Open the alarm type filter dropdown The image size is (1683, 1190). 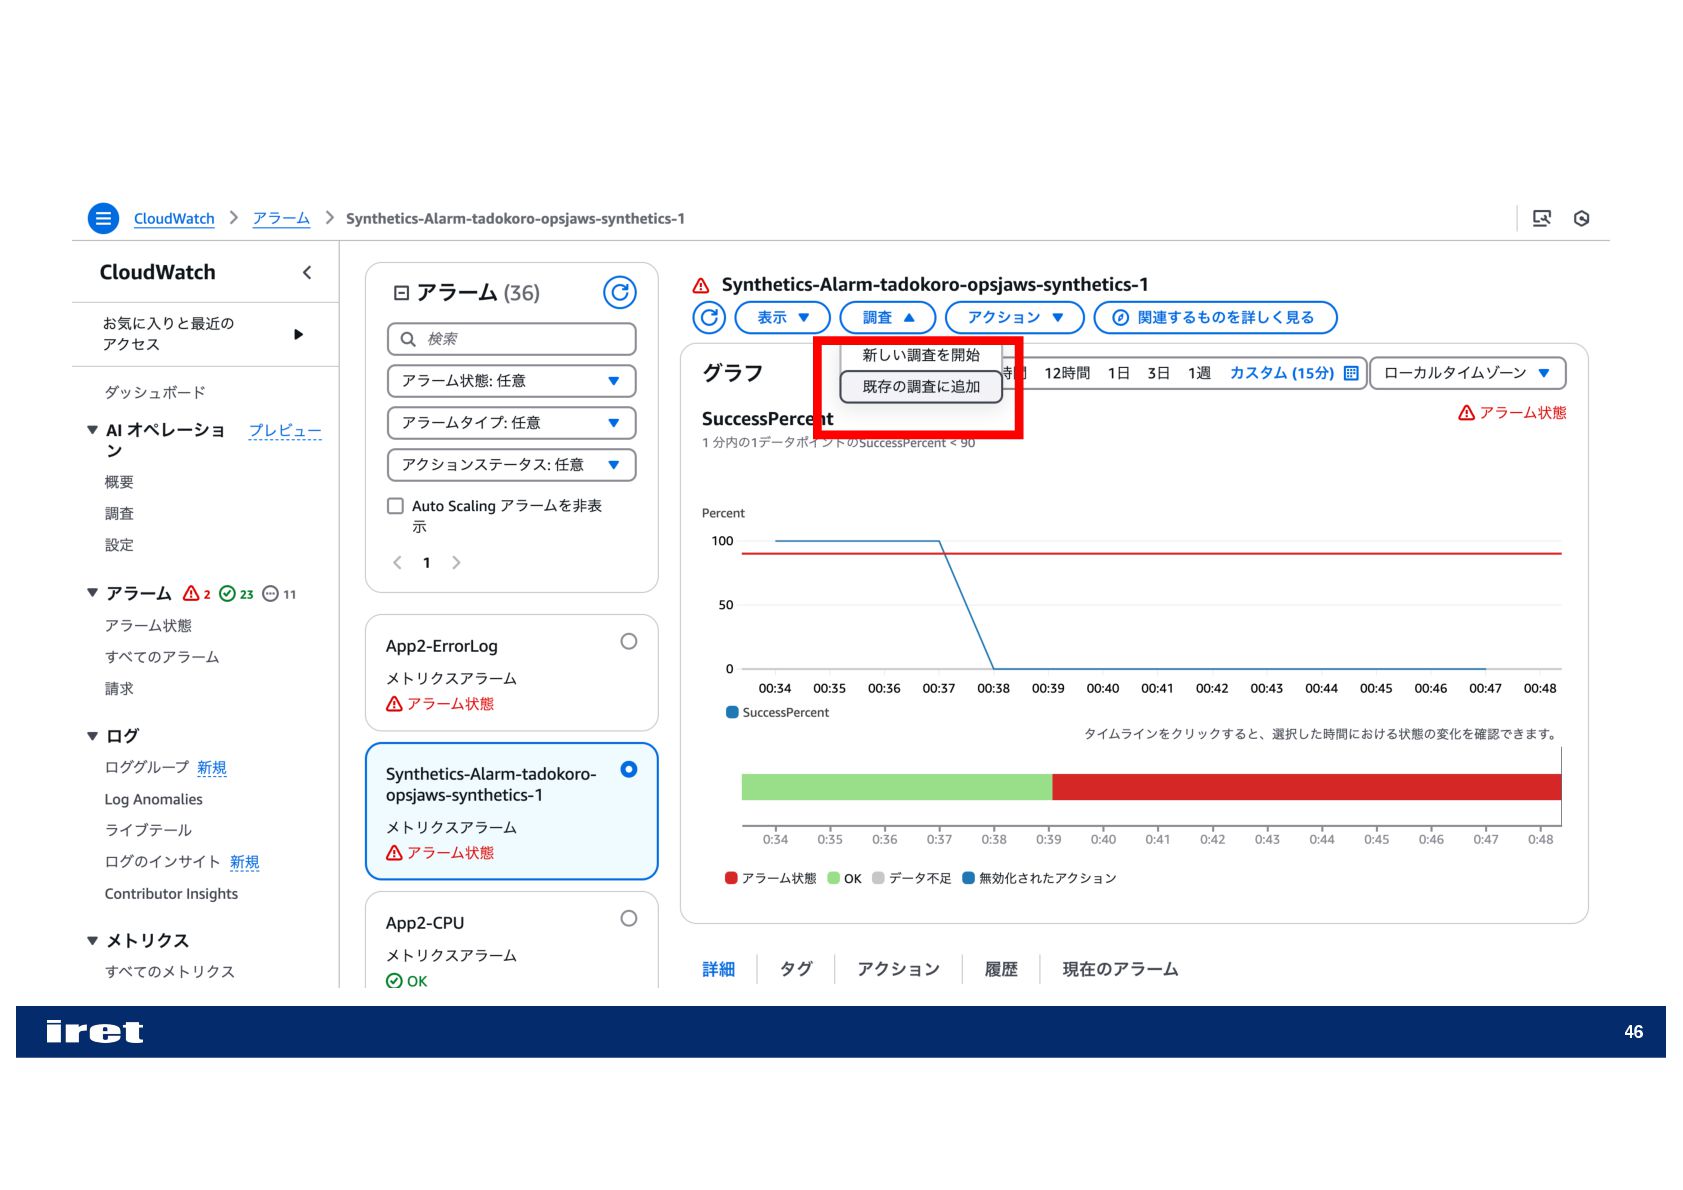pyautogui.click(x=511, y=423)
